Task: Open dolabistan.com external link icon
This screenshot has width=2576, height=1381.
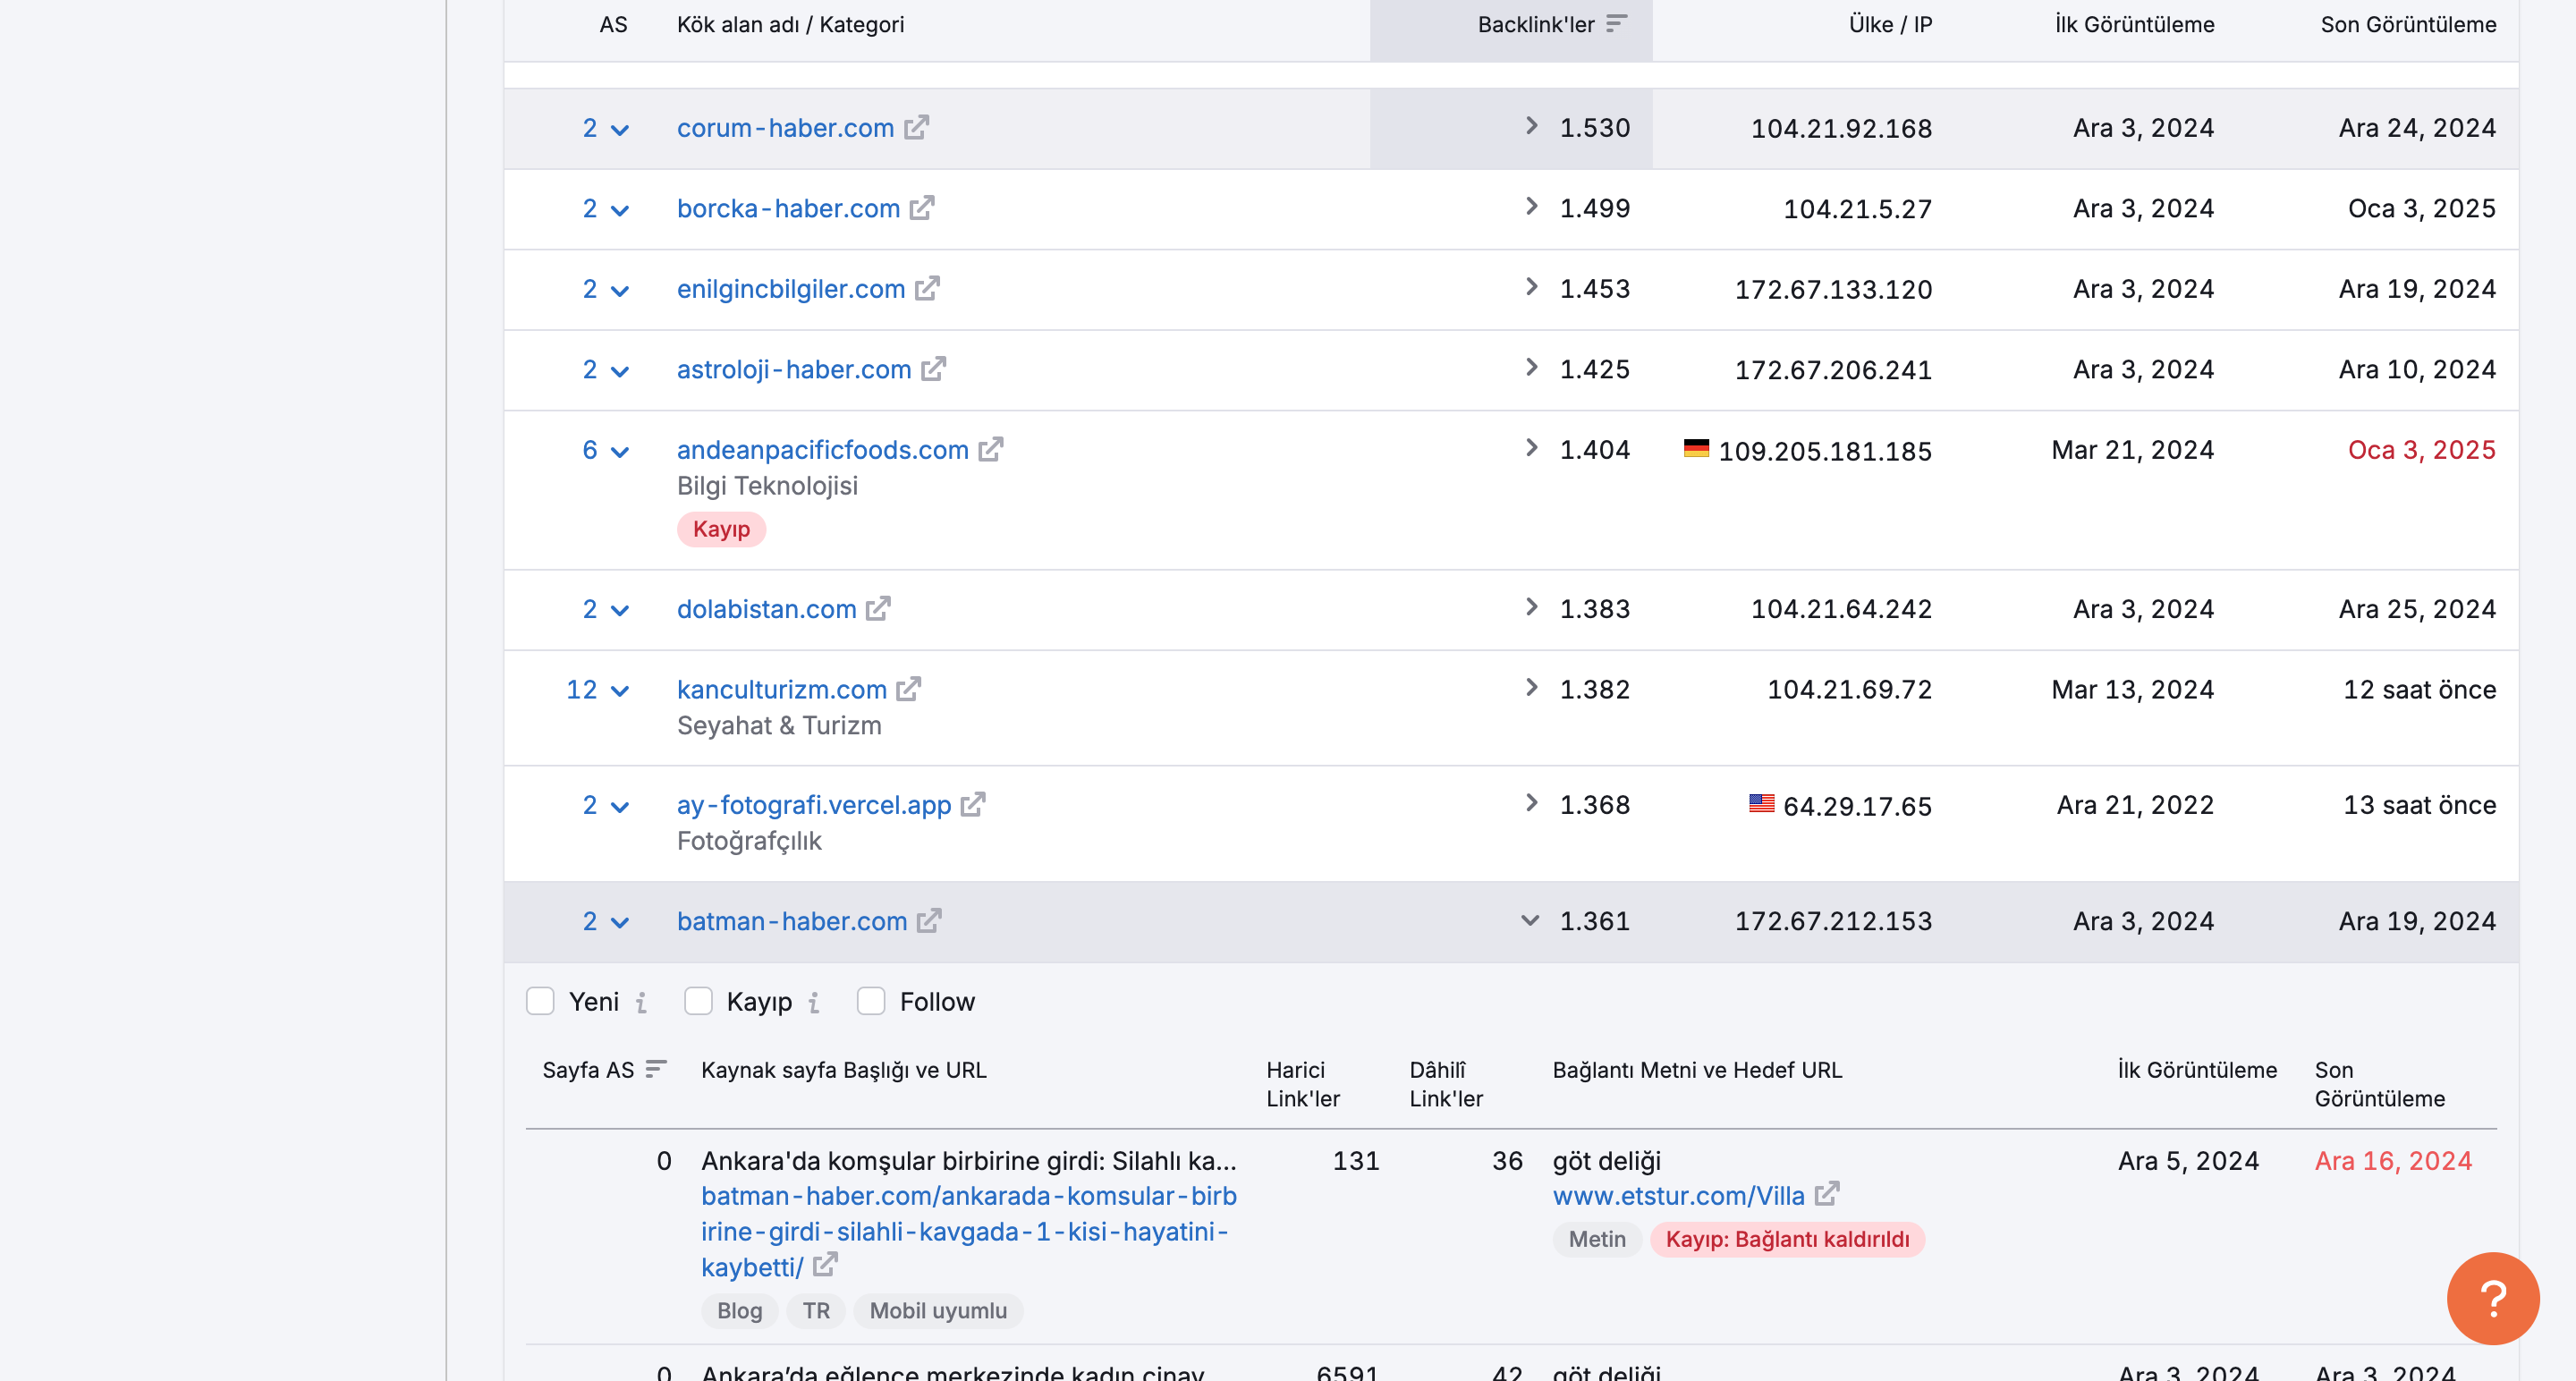Action: [x=878, y=608]
